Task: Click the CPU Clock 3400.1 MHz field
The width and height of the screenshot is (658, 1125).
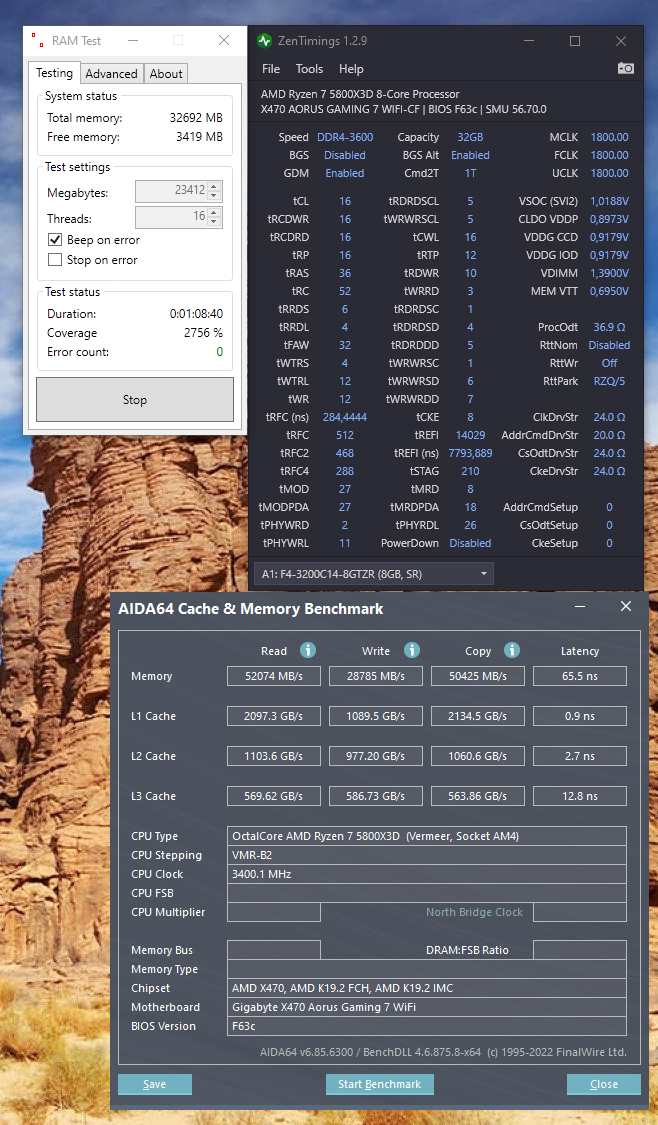Action: 427,874
